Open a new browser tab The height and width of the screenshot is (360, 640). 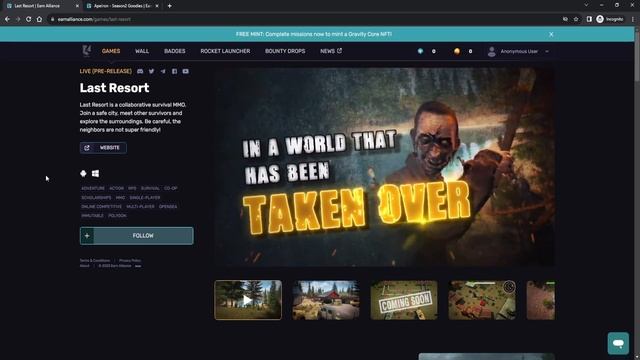169,6
